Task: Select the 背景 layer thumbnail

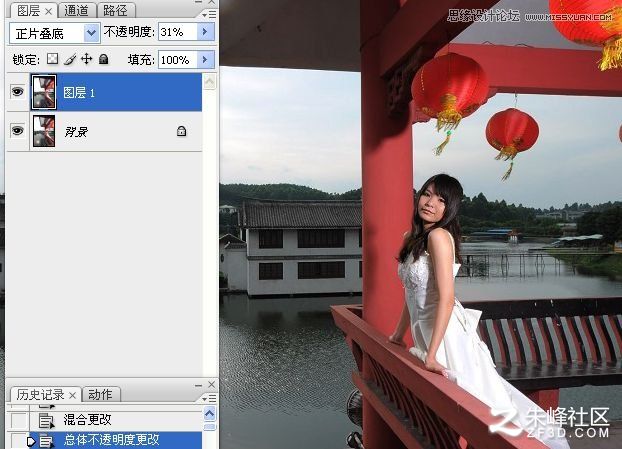Action: pos(44,131)
